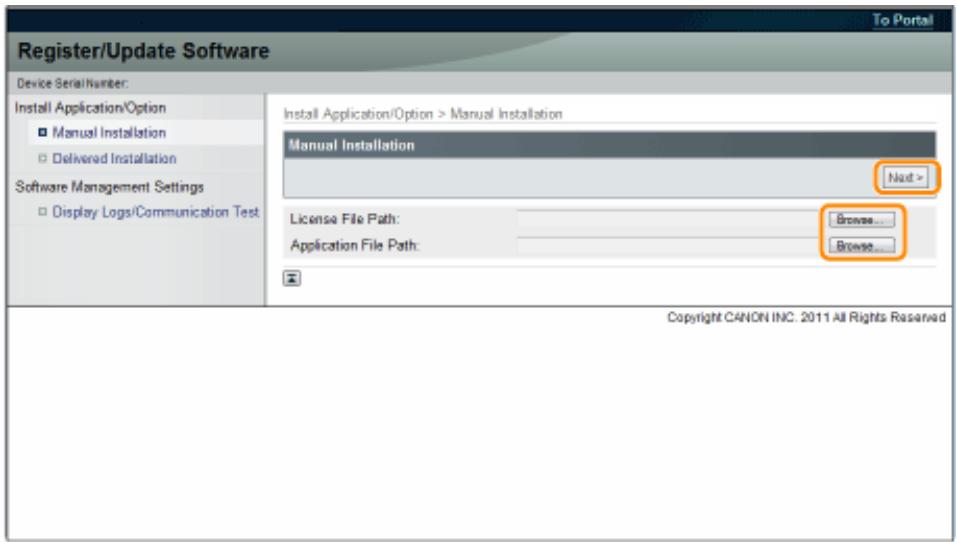Click the Copyright CANON INC. 2011 text
Viewport: 957px width, 542px height.
pos(806,317)
